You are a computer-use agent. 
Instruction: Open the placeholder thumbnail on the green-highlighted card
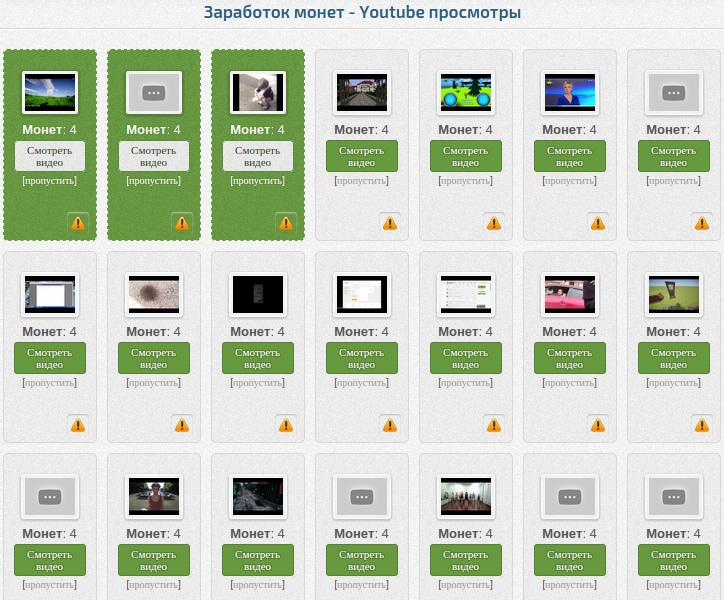tap(154, 92)
